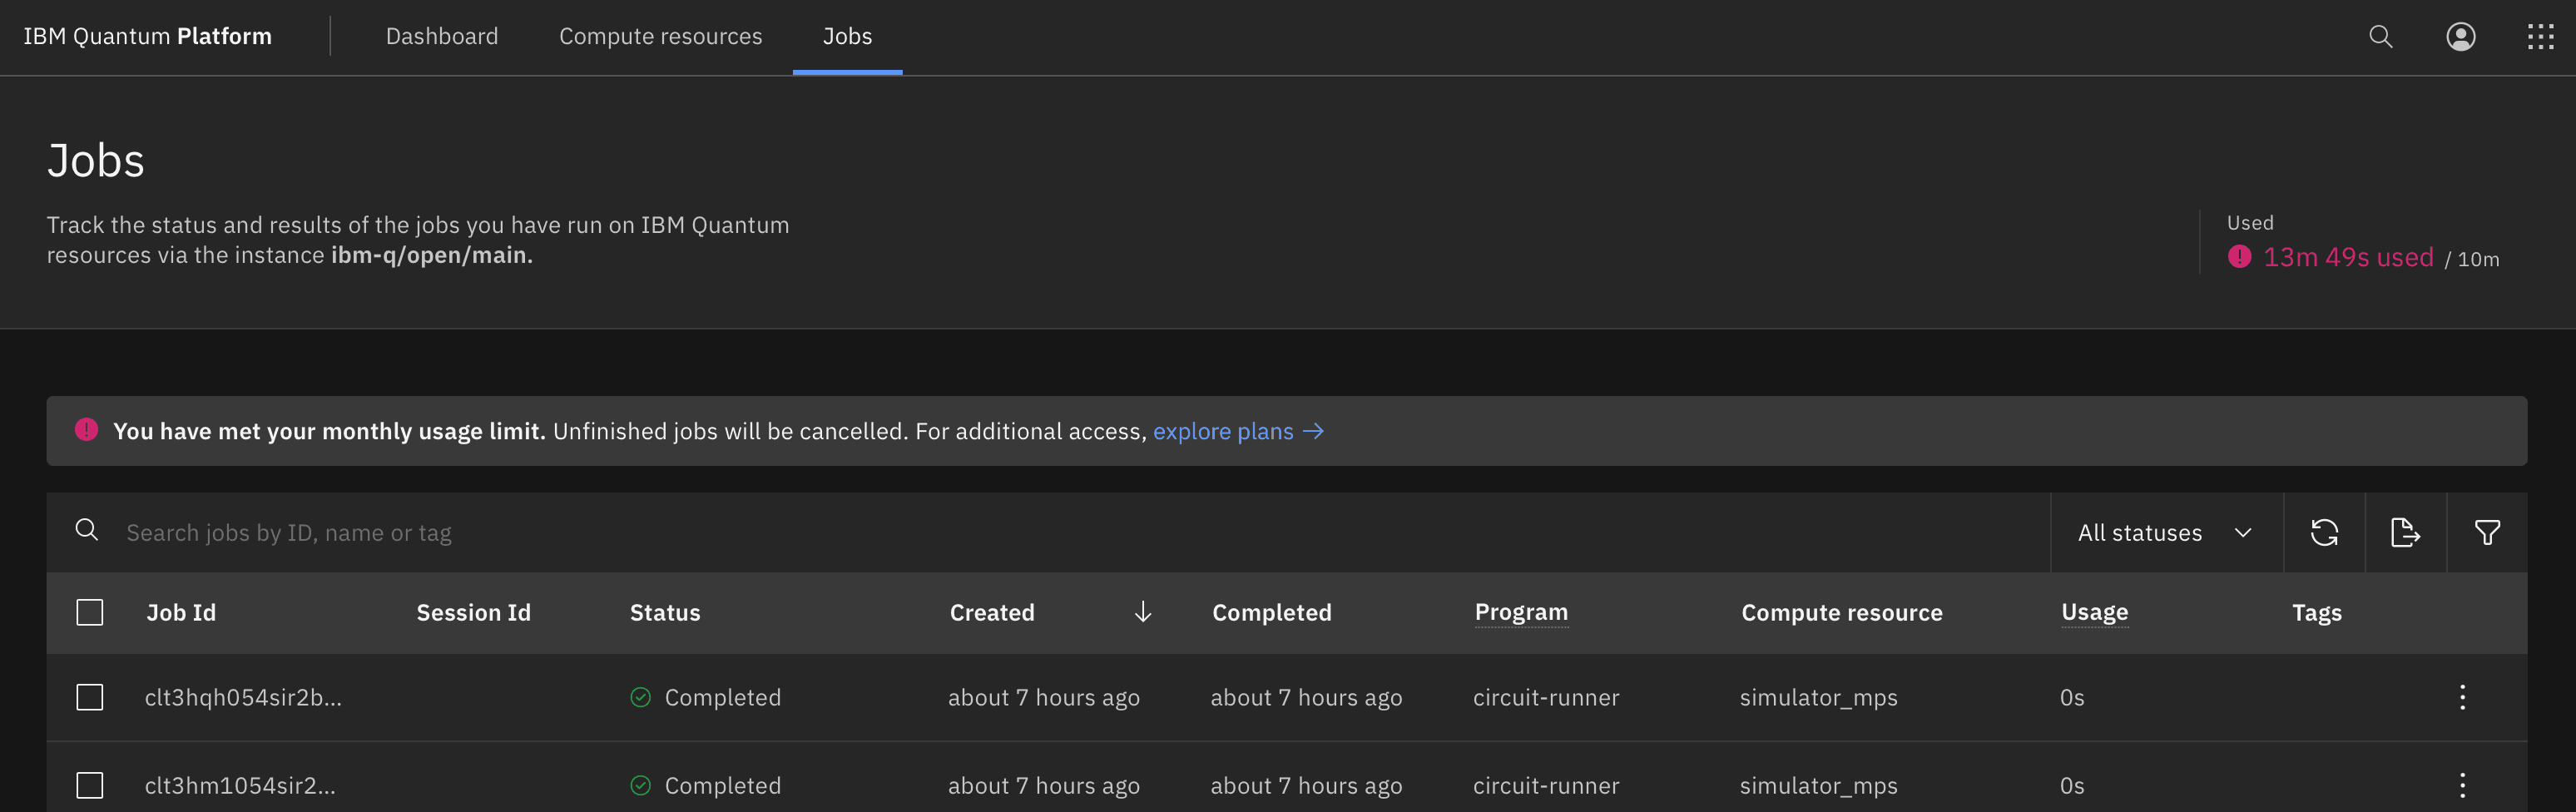Follow the explore plans link
The image size is (2576, 812).
point(1238,431)
